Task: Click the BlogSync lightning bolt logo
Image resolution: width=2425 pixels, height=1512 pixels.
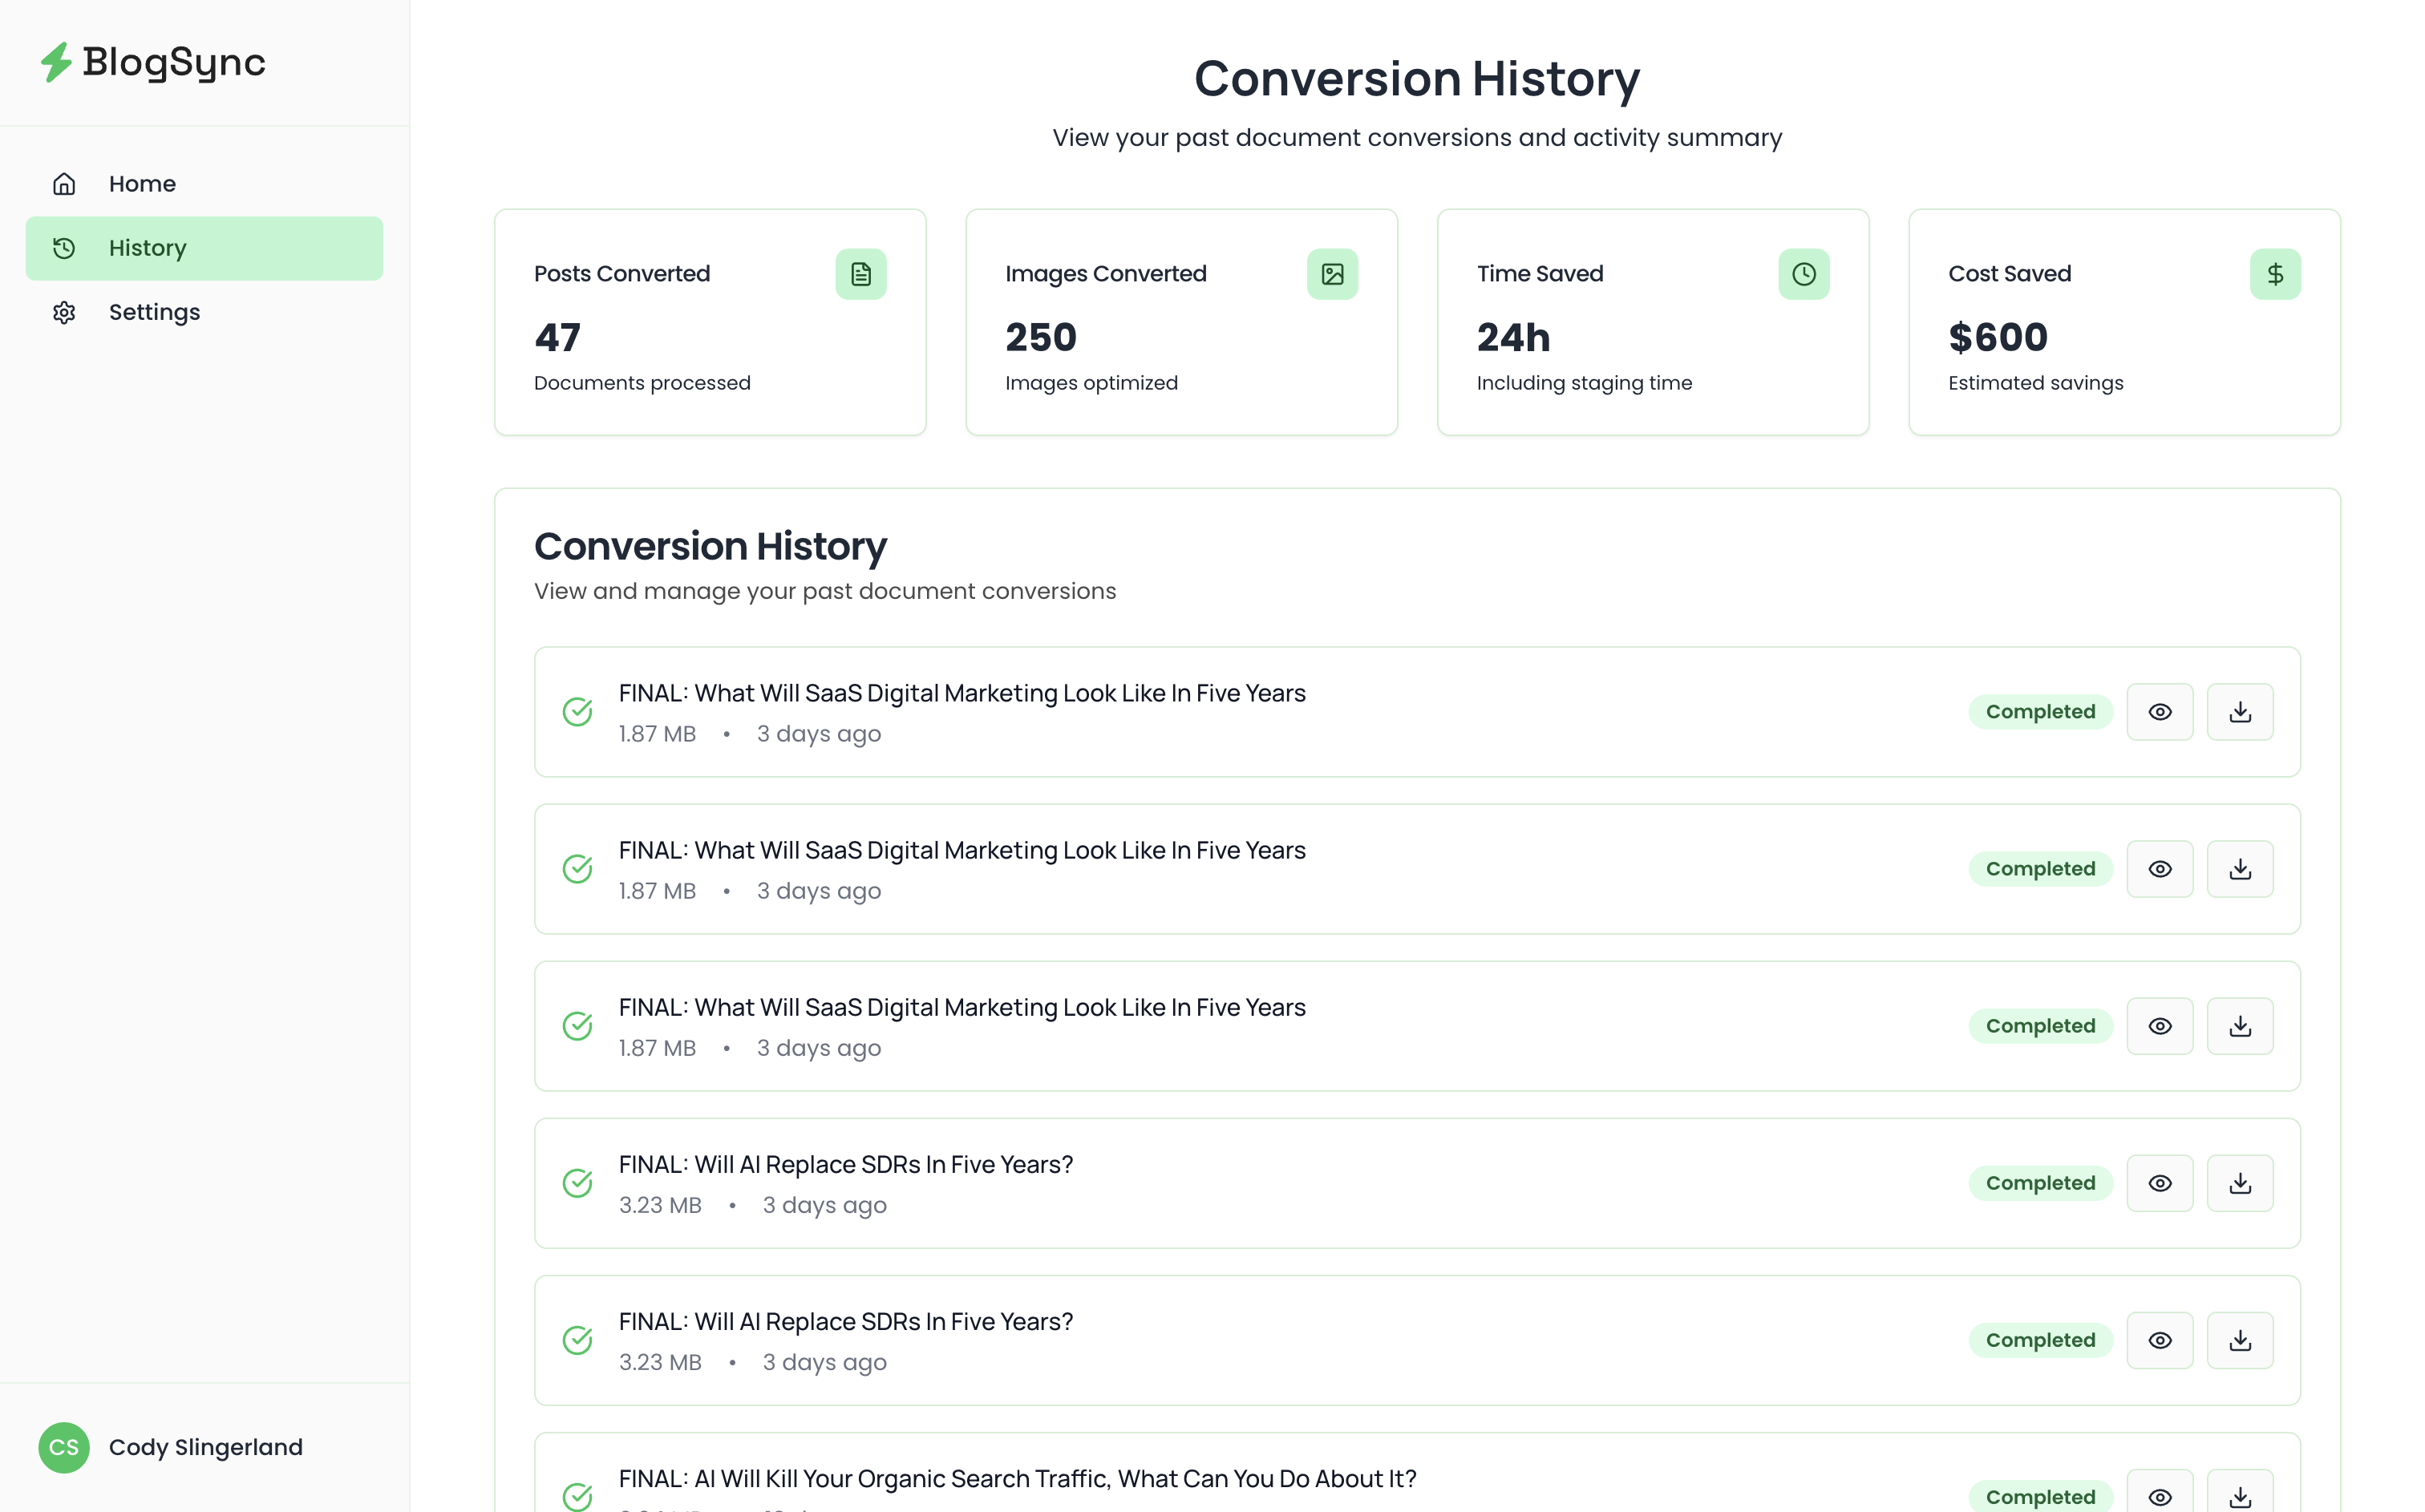Action: pyautogui.click(x=56, y=62)
